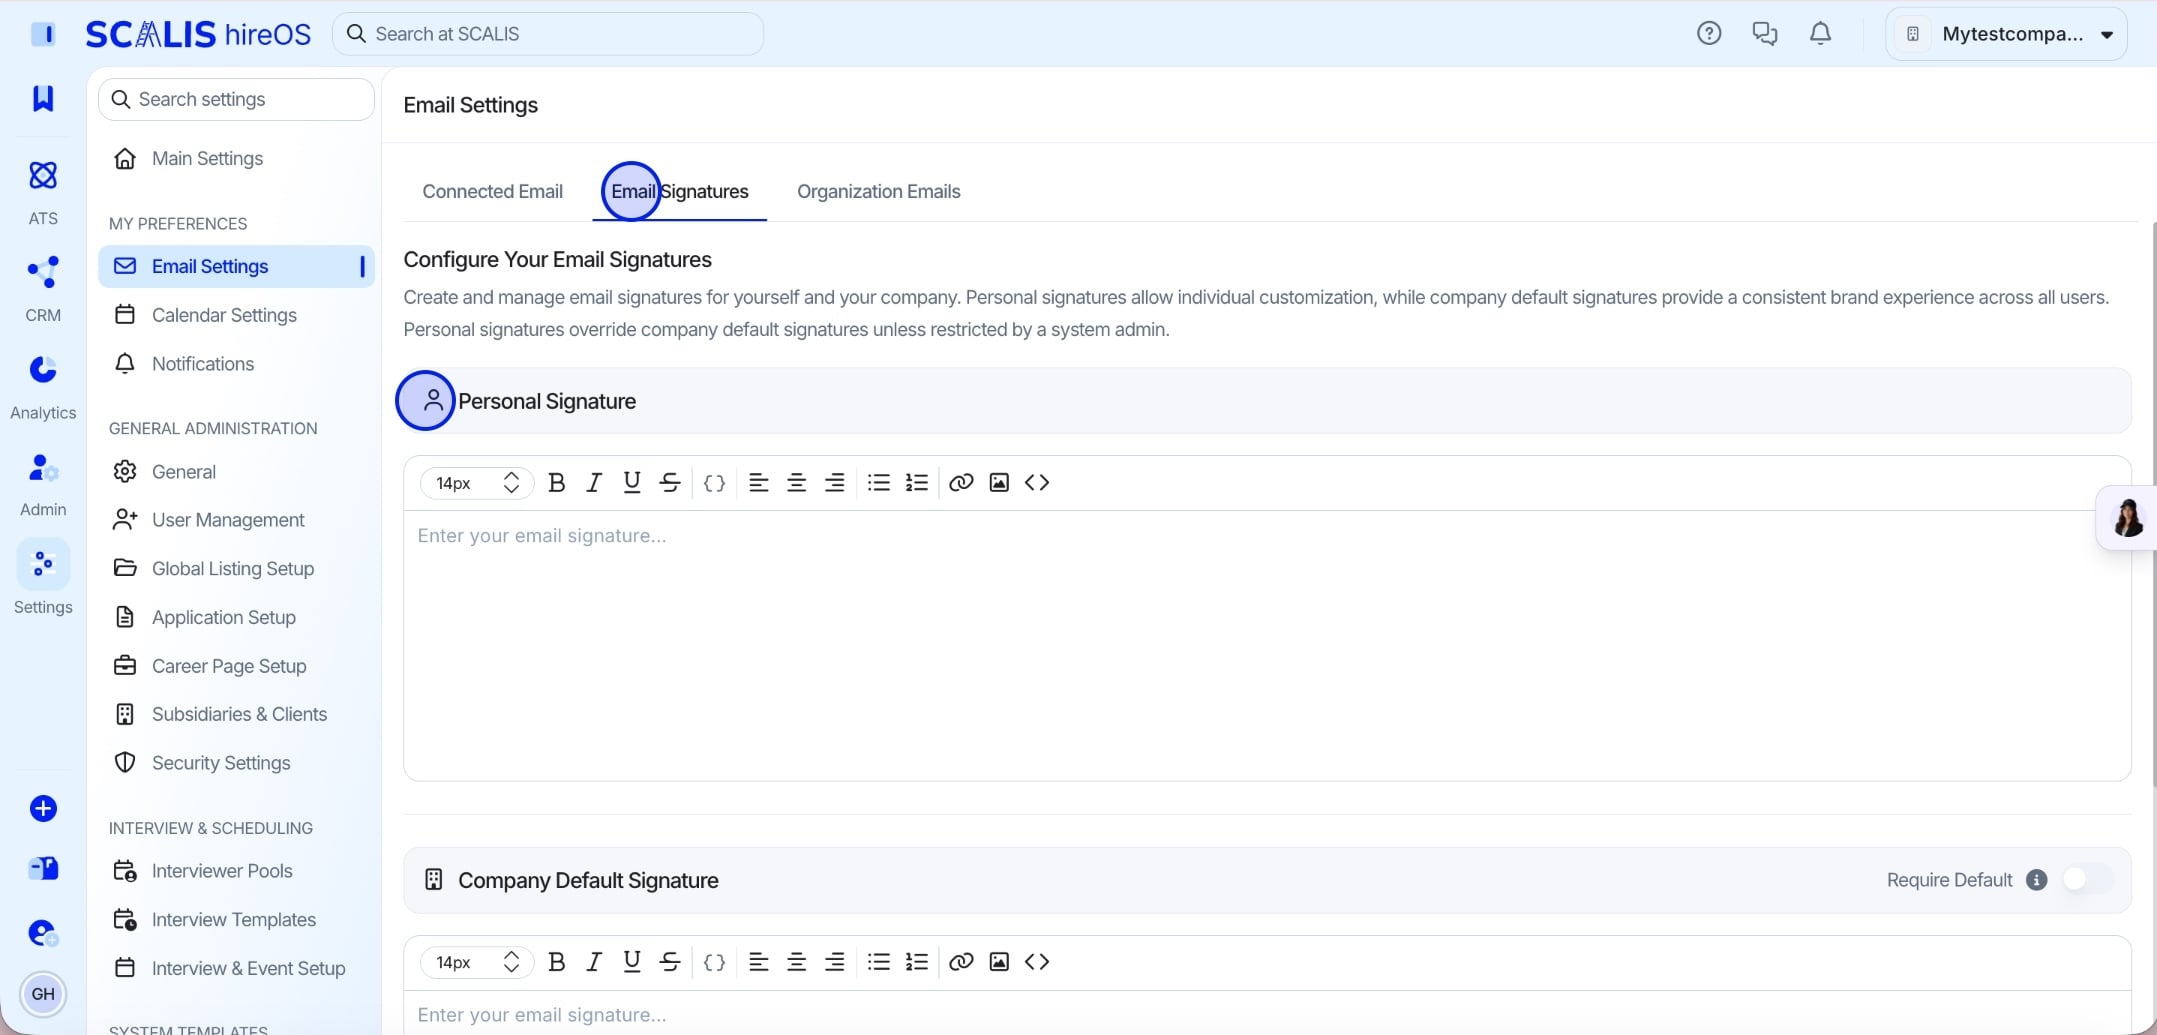
Task: Insert bullet list in Company Default toolbar
Action: click(x=879, y=962)
